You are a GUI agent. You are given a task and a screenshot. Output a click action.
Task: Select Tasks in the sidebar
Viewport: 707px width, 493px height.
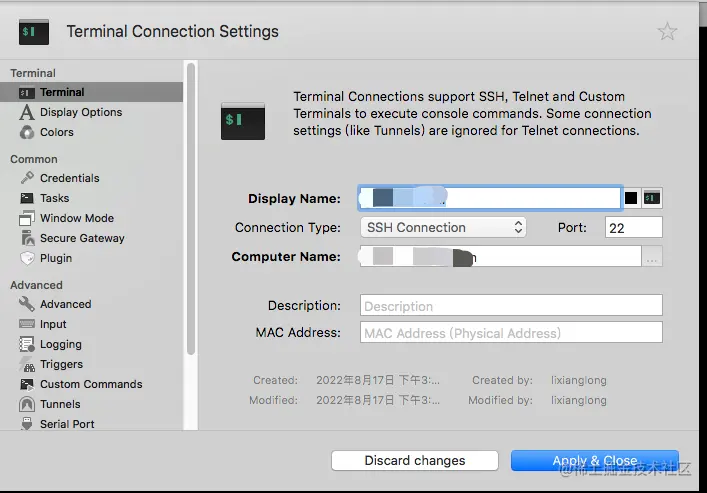coord(54,198)
